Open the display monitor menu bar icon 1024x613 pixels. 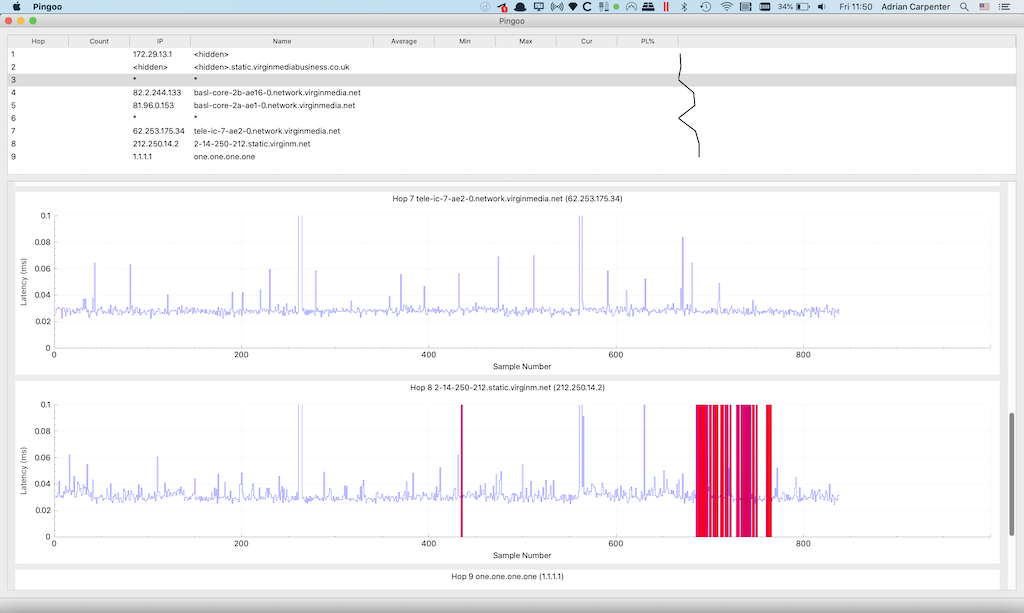click(x=539, y=7)
